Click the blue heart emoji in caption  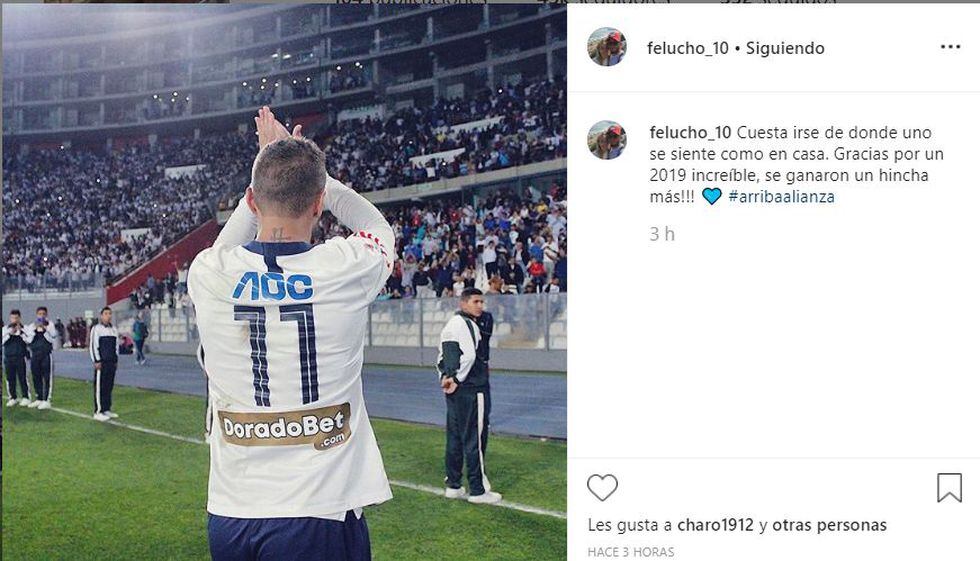tap(711, 196)
